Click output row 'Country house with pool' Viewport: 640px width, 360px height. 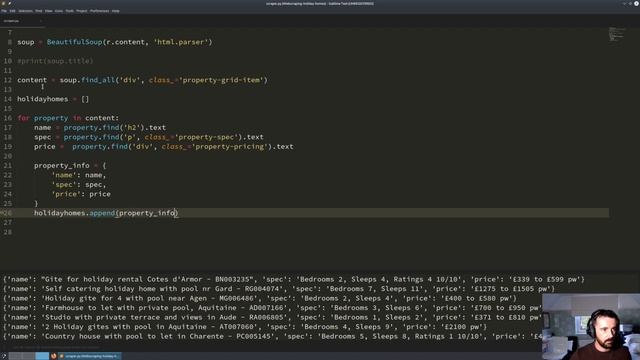click(272, 336)
